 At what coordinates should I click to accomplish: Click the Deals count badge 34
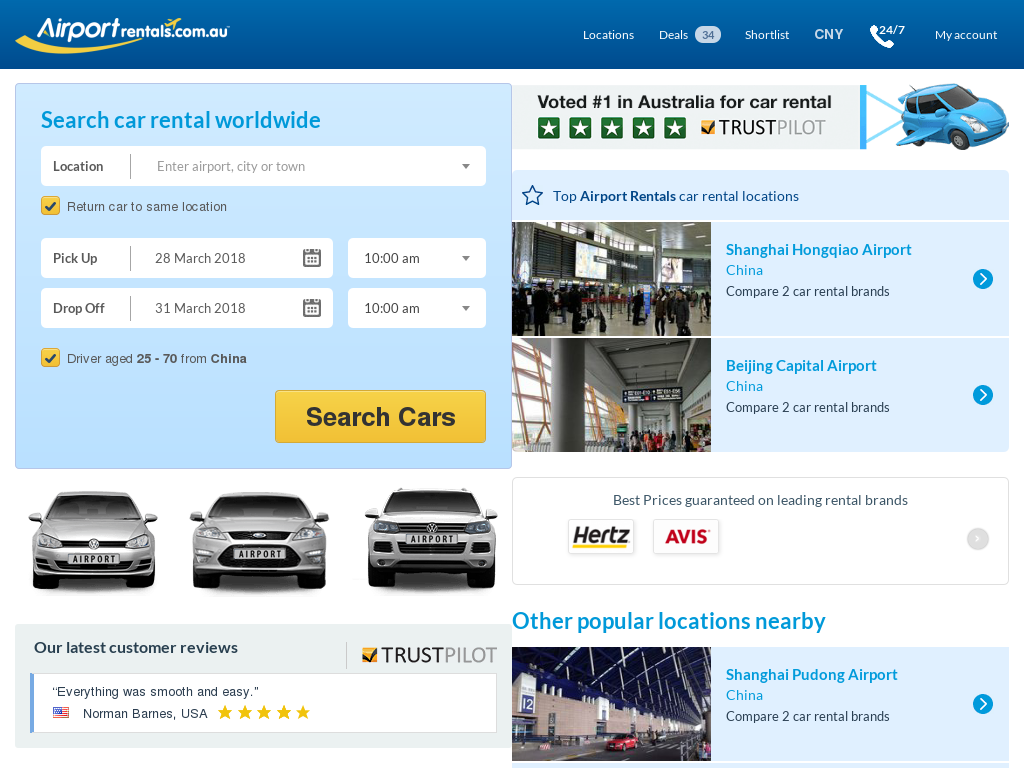(x=708, y=35)
